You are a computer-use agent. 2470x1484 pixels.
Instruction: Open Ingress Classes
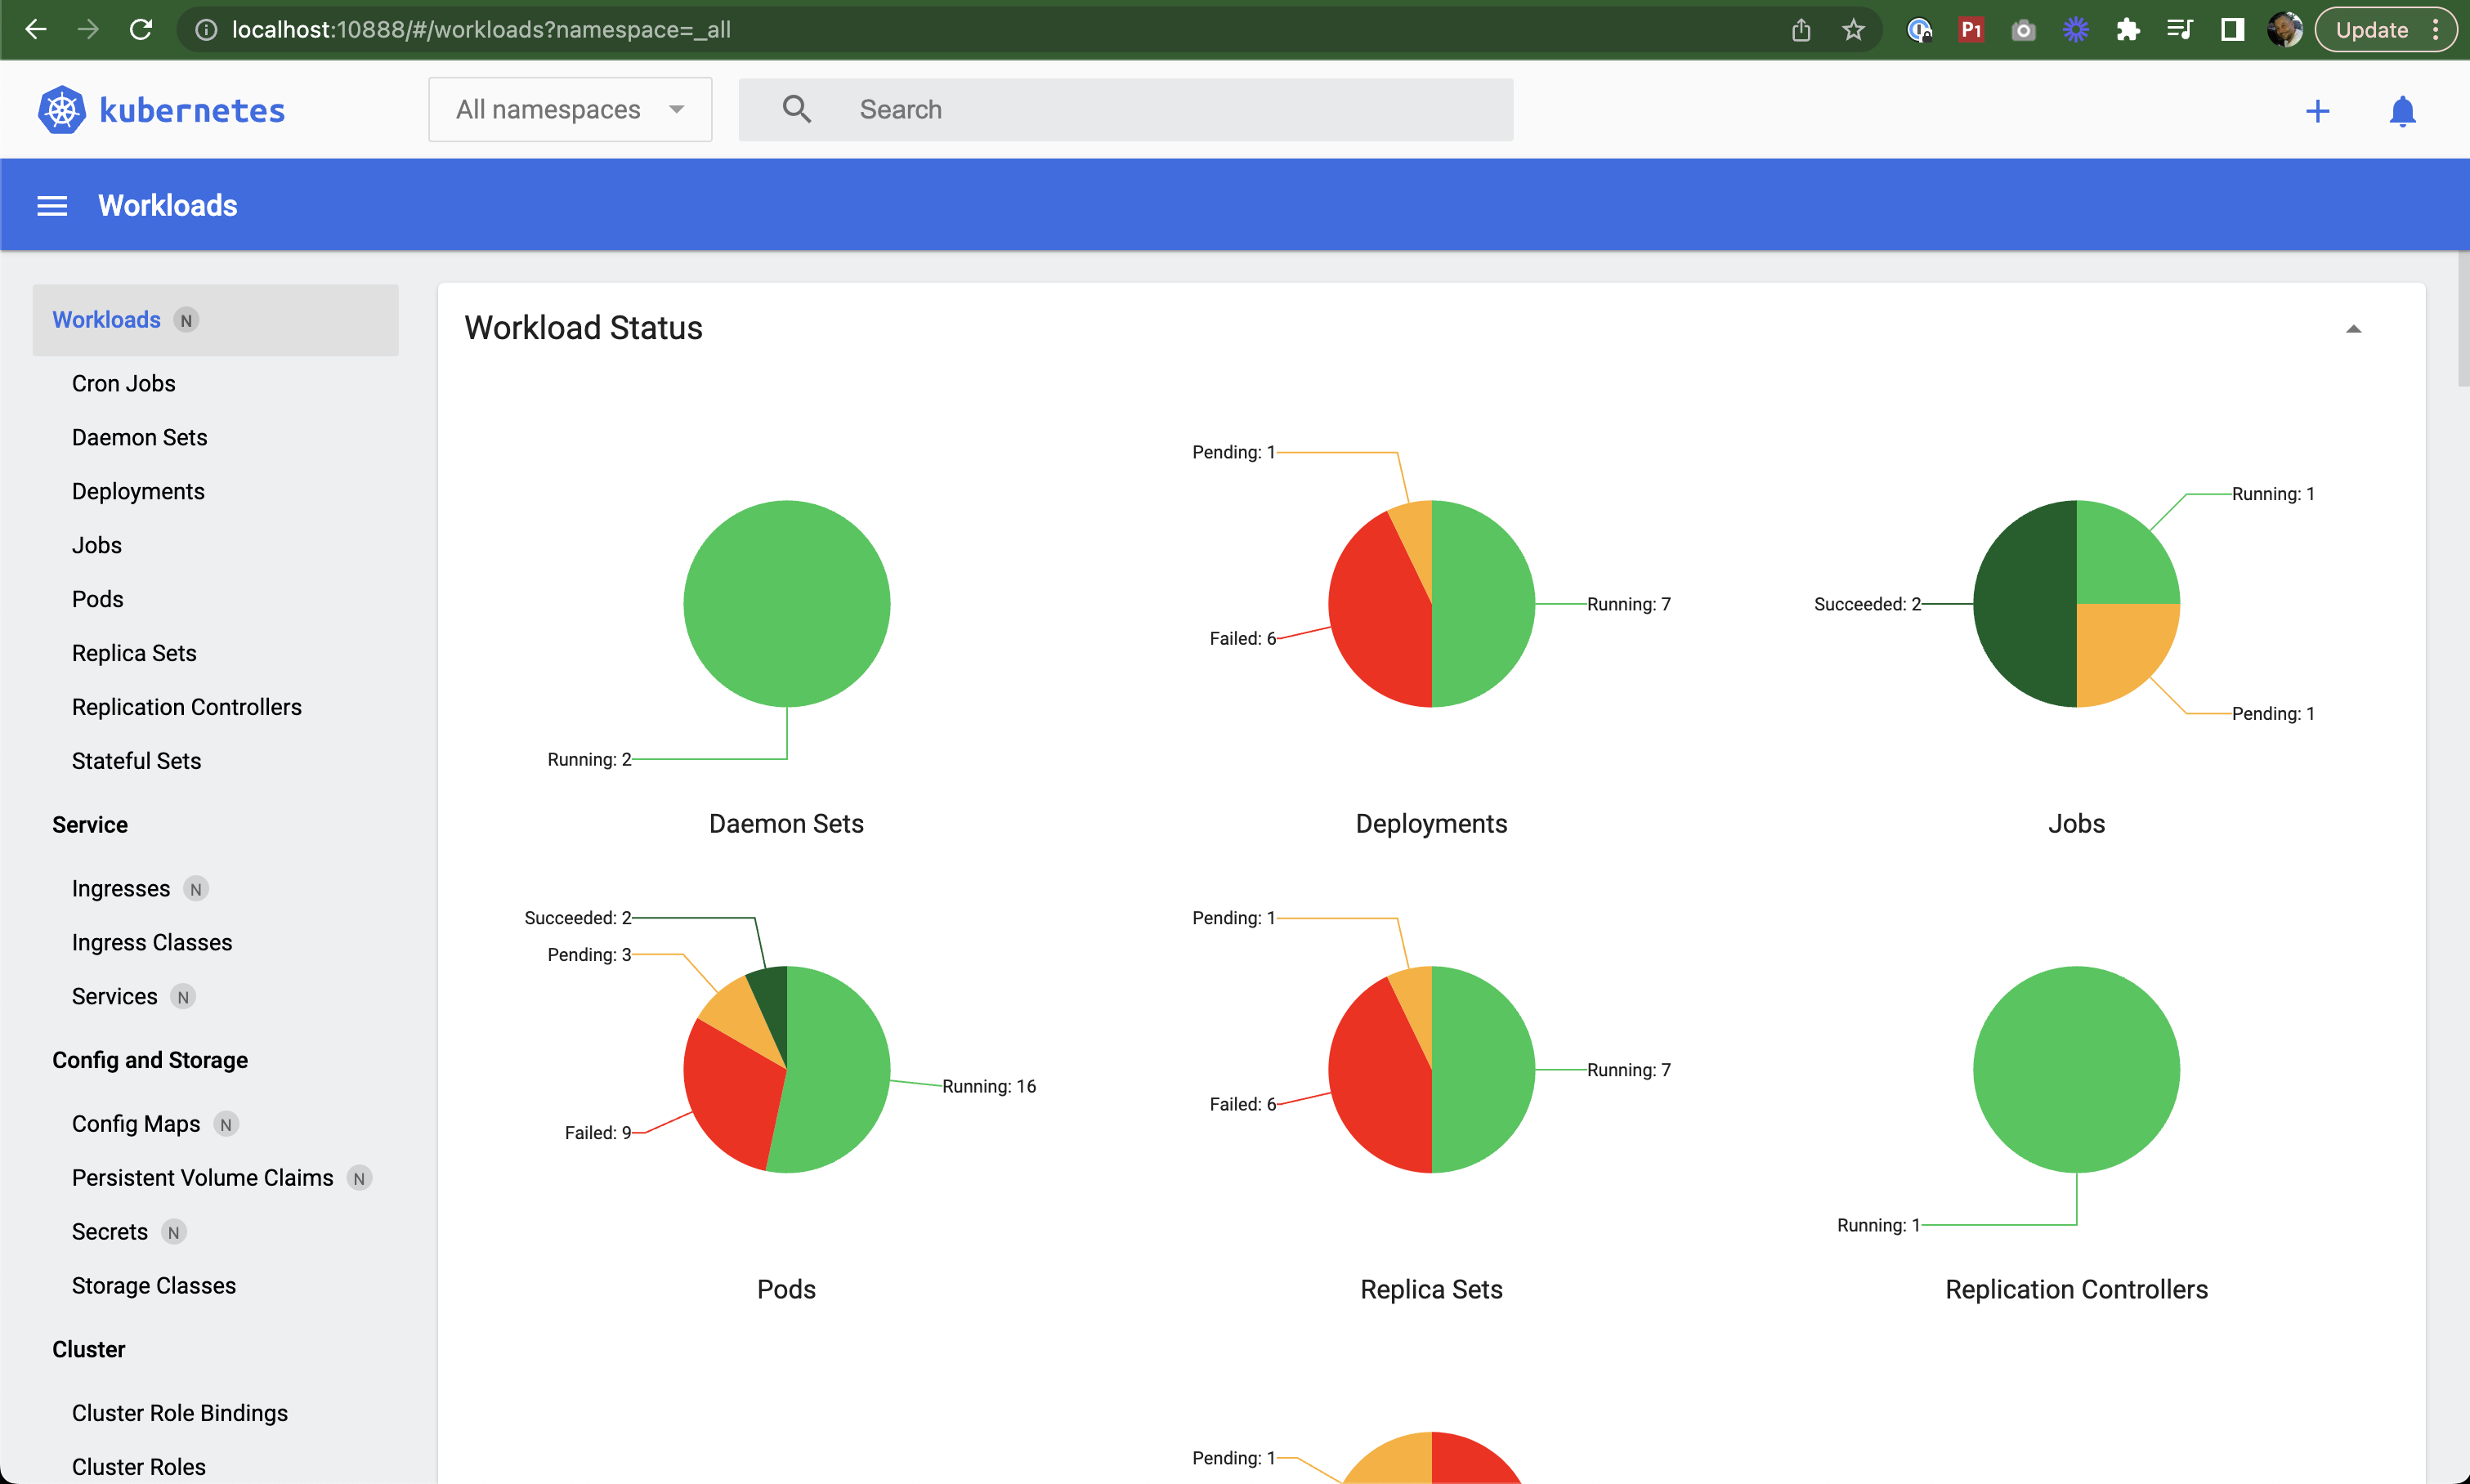point(152,943)
